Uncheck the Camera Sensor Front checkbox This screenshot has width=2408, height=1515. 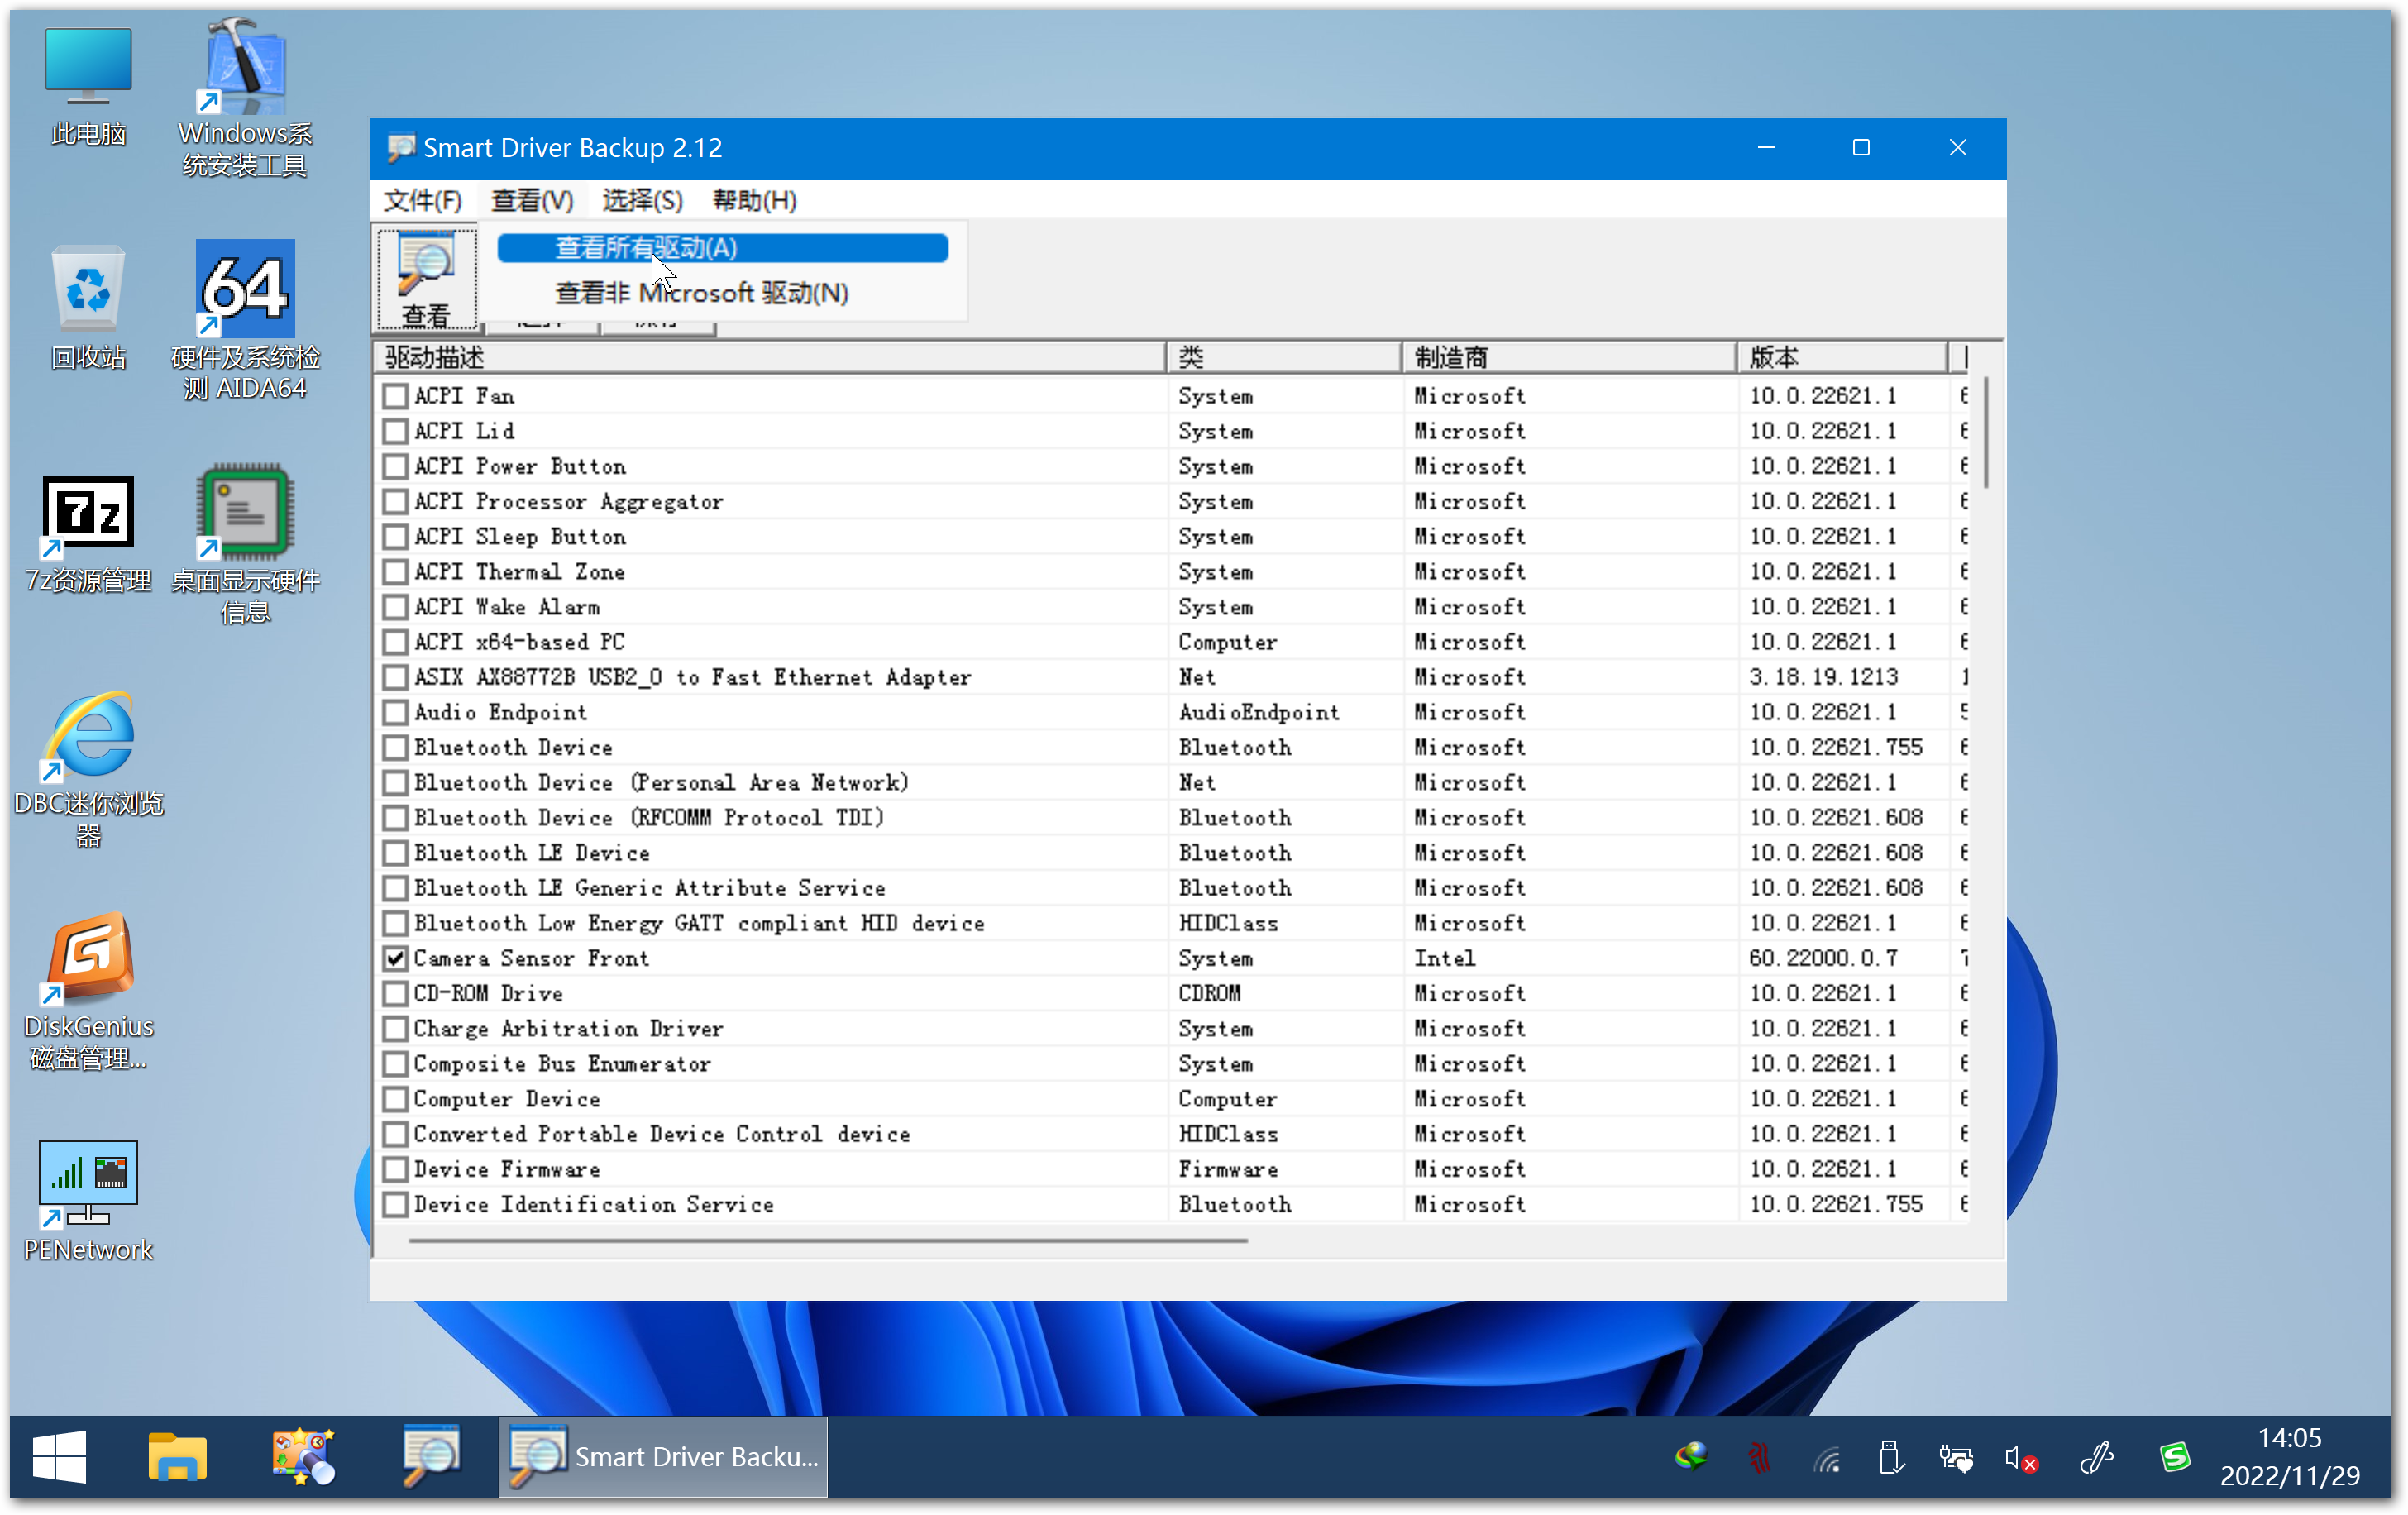pyautogui.click(x=396, y=958)
